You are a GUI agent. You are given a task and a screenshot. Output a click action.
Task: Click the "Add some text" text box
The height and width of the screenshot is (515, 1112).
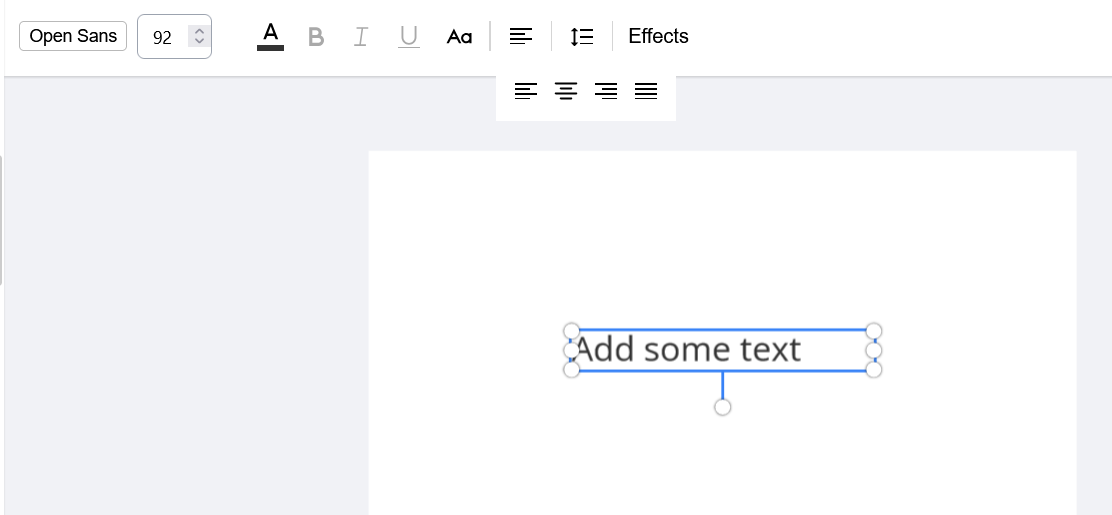[723, 350]
